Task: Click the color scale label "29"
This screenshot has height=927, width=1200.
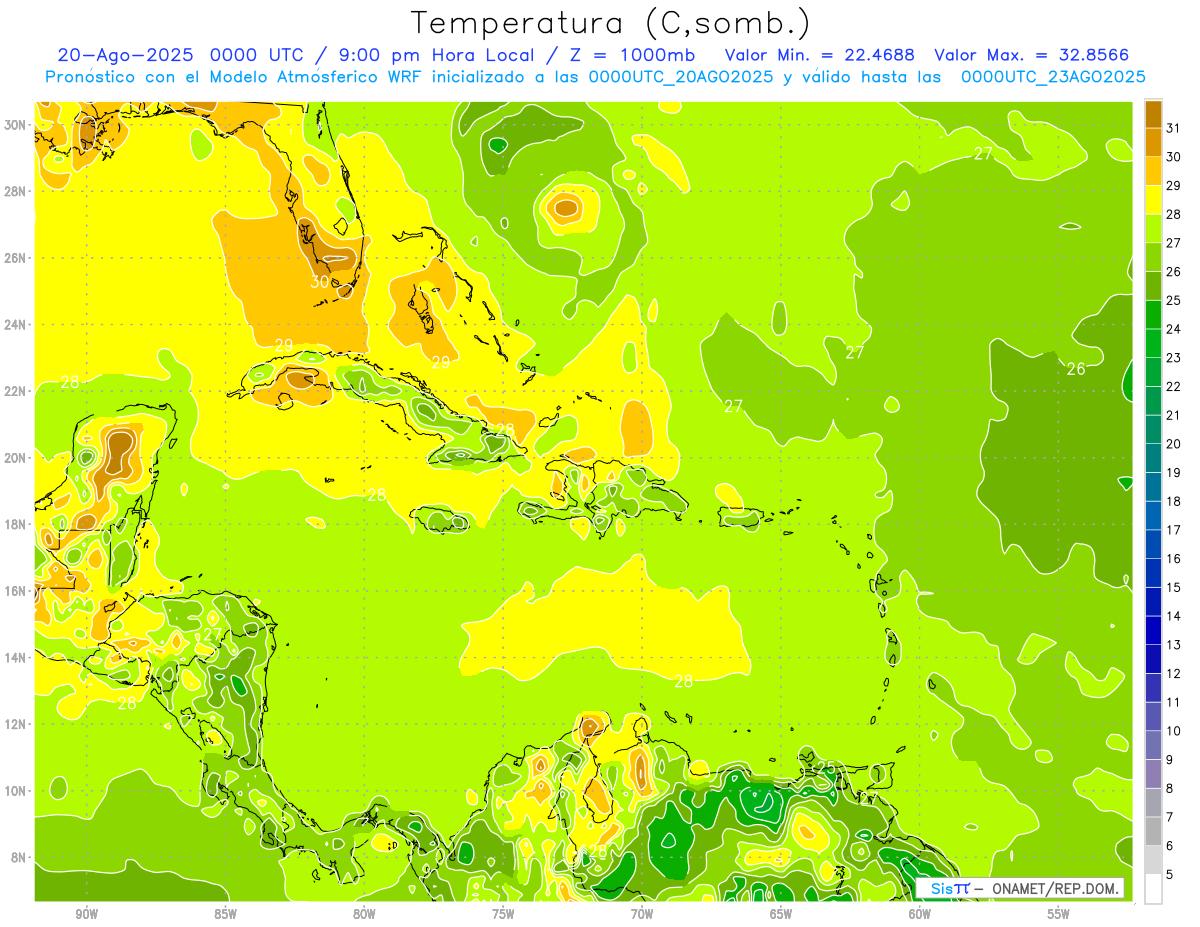Action: (1174, 185)
